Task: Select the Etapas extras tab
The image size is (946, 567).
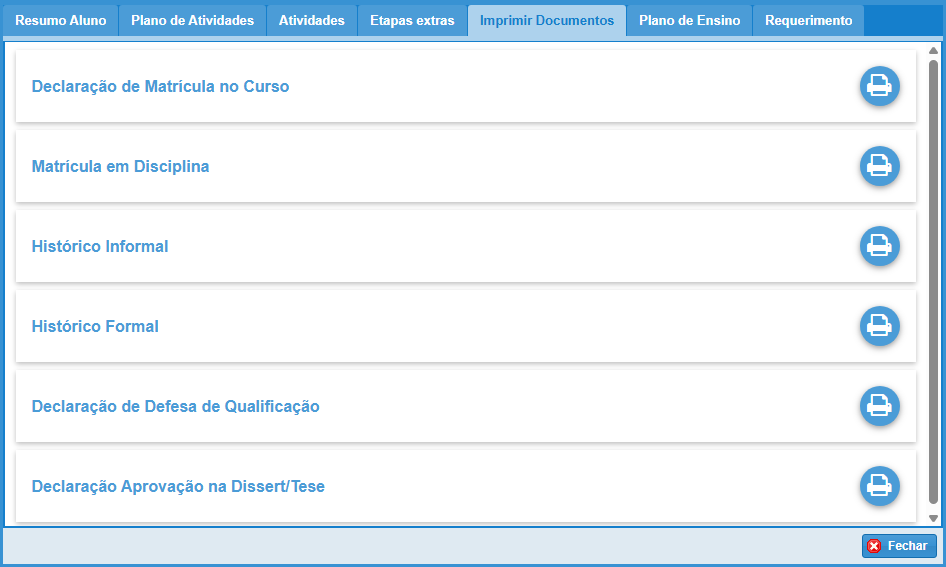Action: coord(412,21)
